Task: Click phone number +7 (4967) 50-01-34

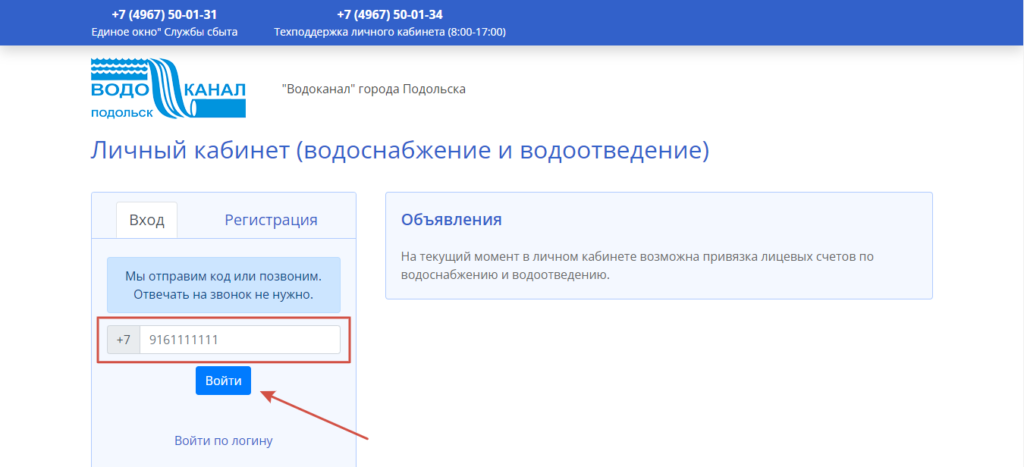Action: pyautogui.click(x=390, y=15)
